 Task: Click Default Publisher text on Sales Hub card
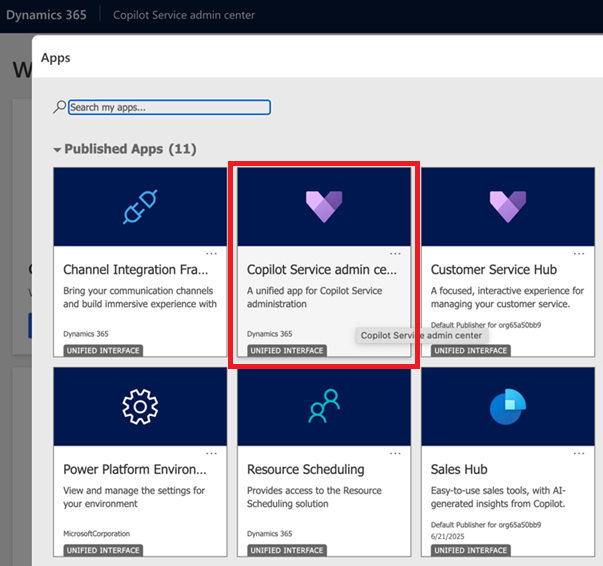tap(486, 525)
